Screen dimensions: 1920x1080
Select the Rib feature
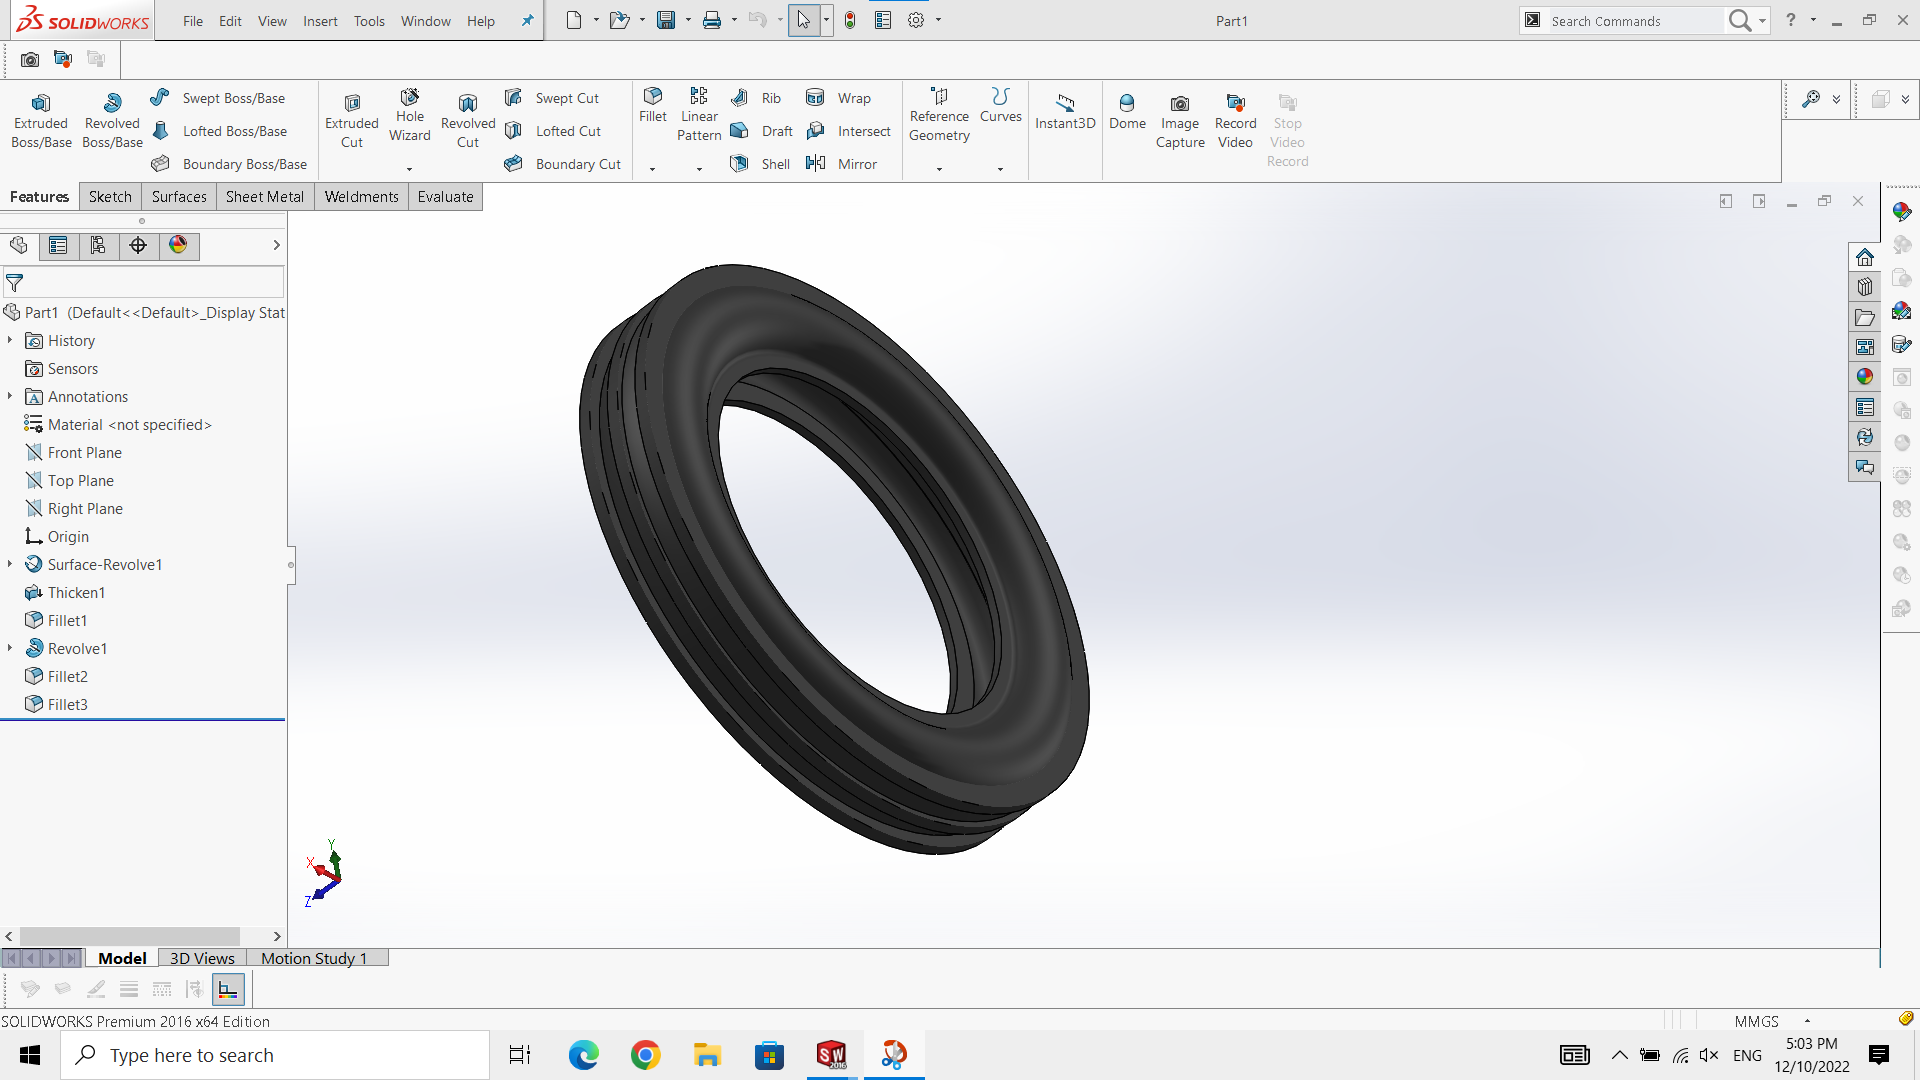(756, 98)
